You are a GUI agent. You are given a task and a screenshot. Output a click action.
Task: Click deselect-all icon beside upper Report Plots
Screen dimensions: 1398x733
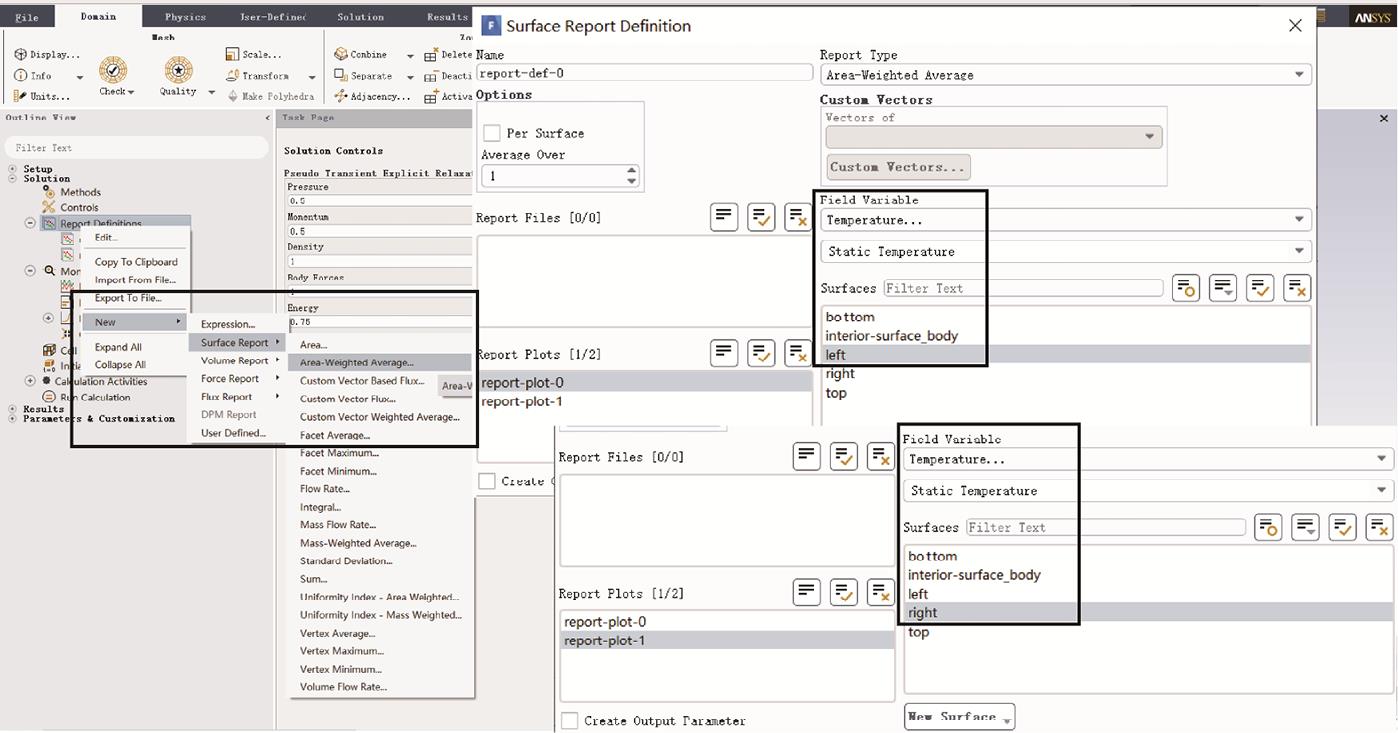(797, 353)
